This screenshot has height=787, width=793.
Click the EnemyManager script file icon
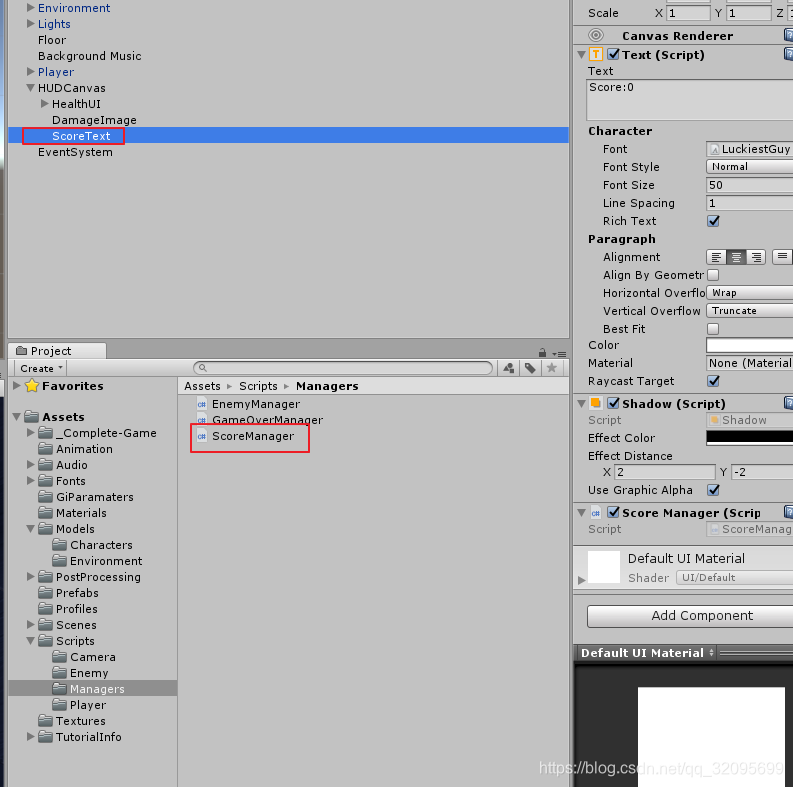point(202,404)
